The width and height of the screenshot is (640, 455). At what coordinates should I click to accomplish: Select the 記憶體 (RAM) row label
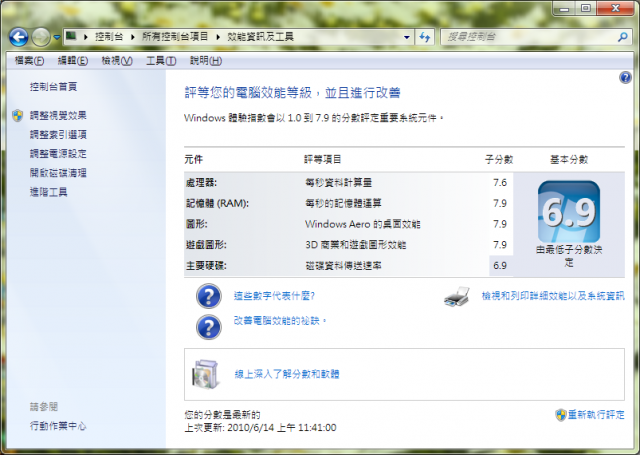(217, 203)
